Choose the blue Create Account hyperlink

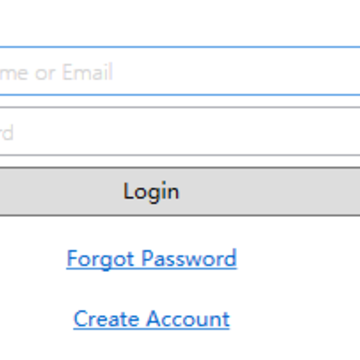(152, 319)
